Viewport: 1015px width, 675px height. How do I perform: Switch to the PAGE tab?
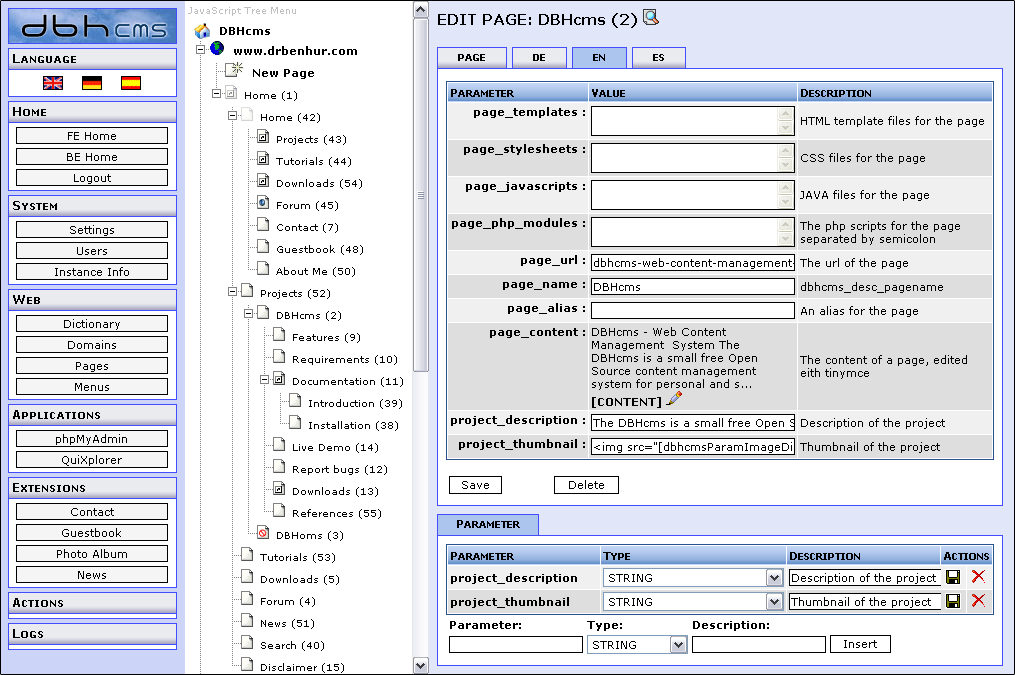tap(471, 58)
